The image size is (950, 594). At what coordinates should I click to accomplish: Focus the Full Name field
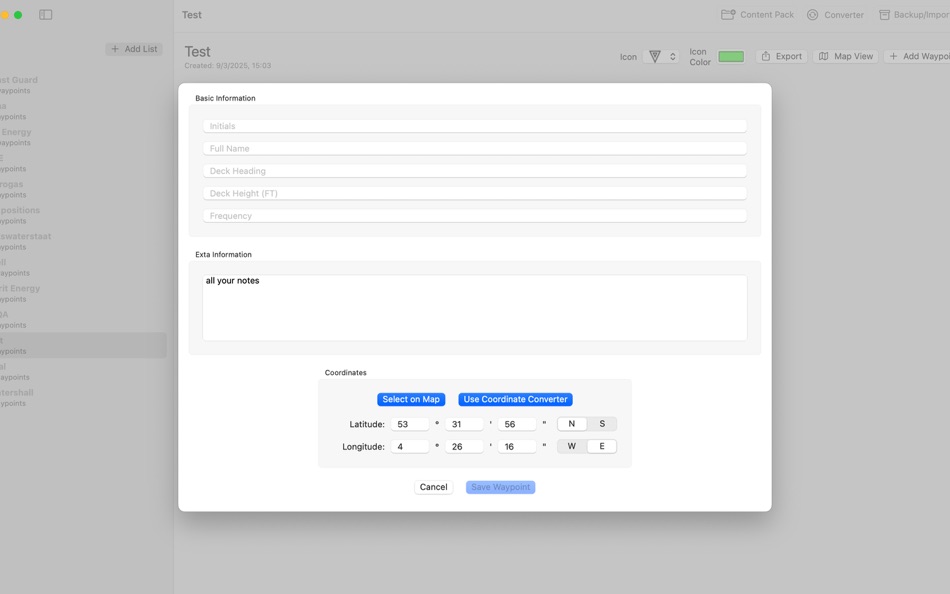(x=474, y=148)
